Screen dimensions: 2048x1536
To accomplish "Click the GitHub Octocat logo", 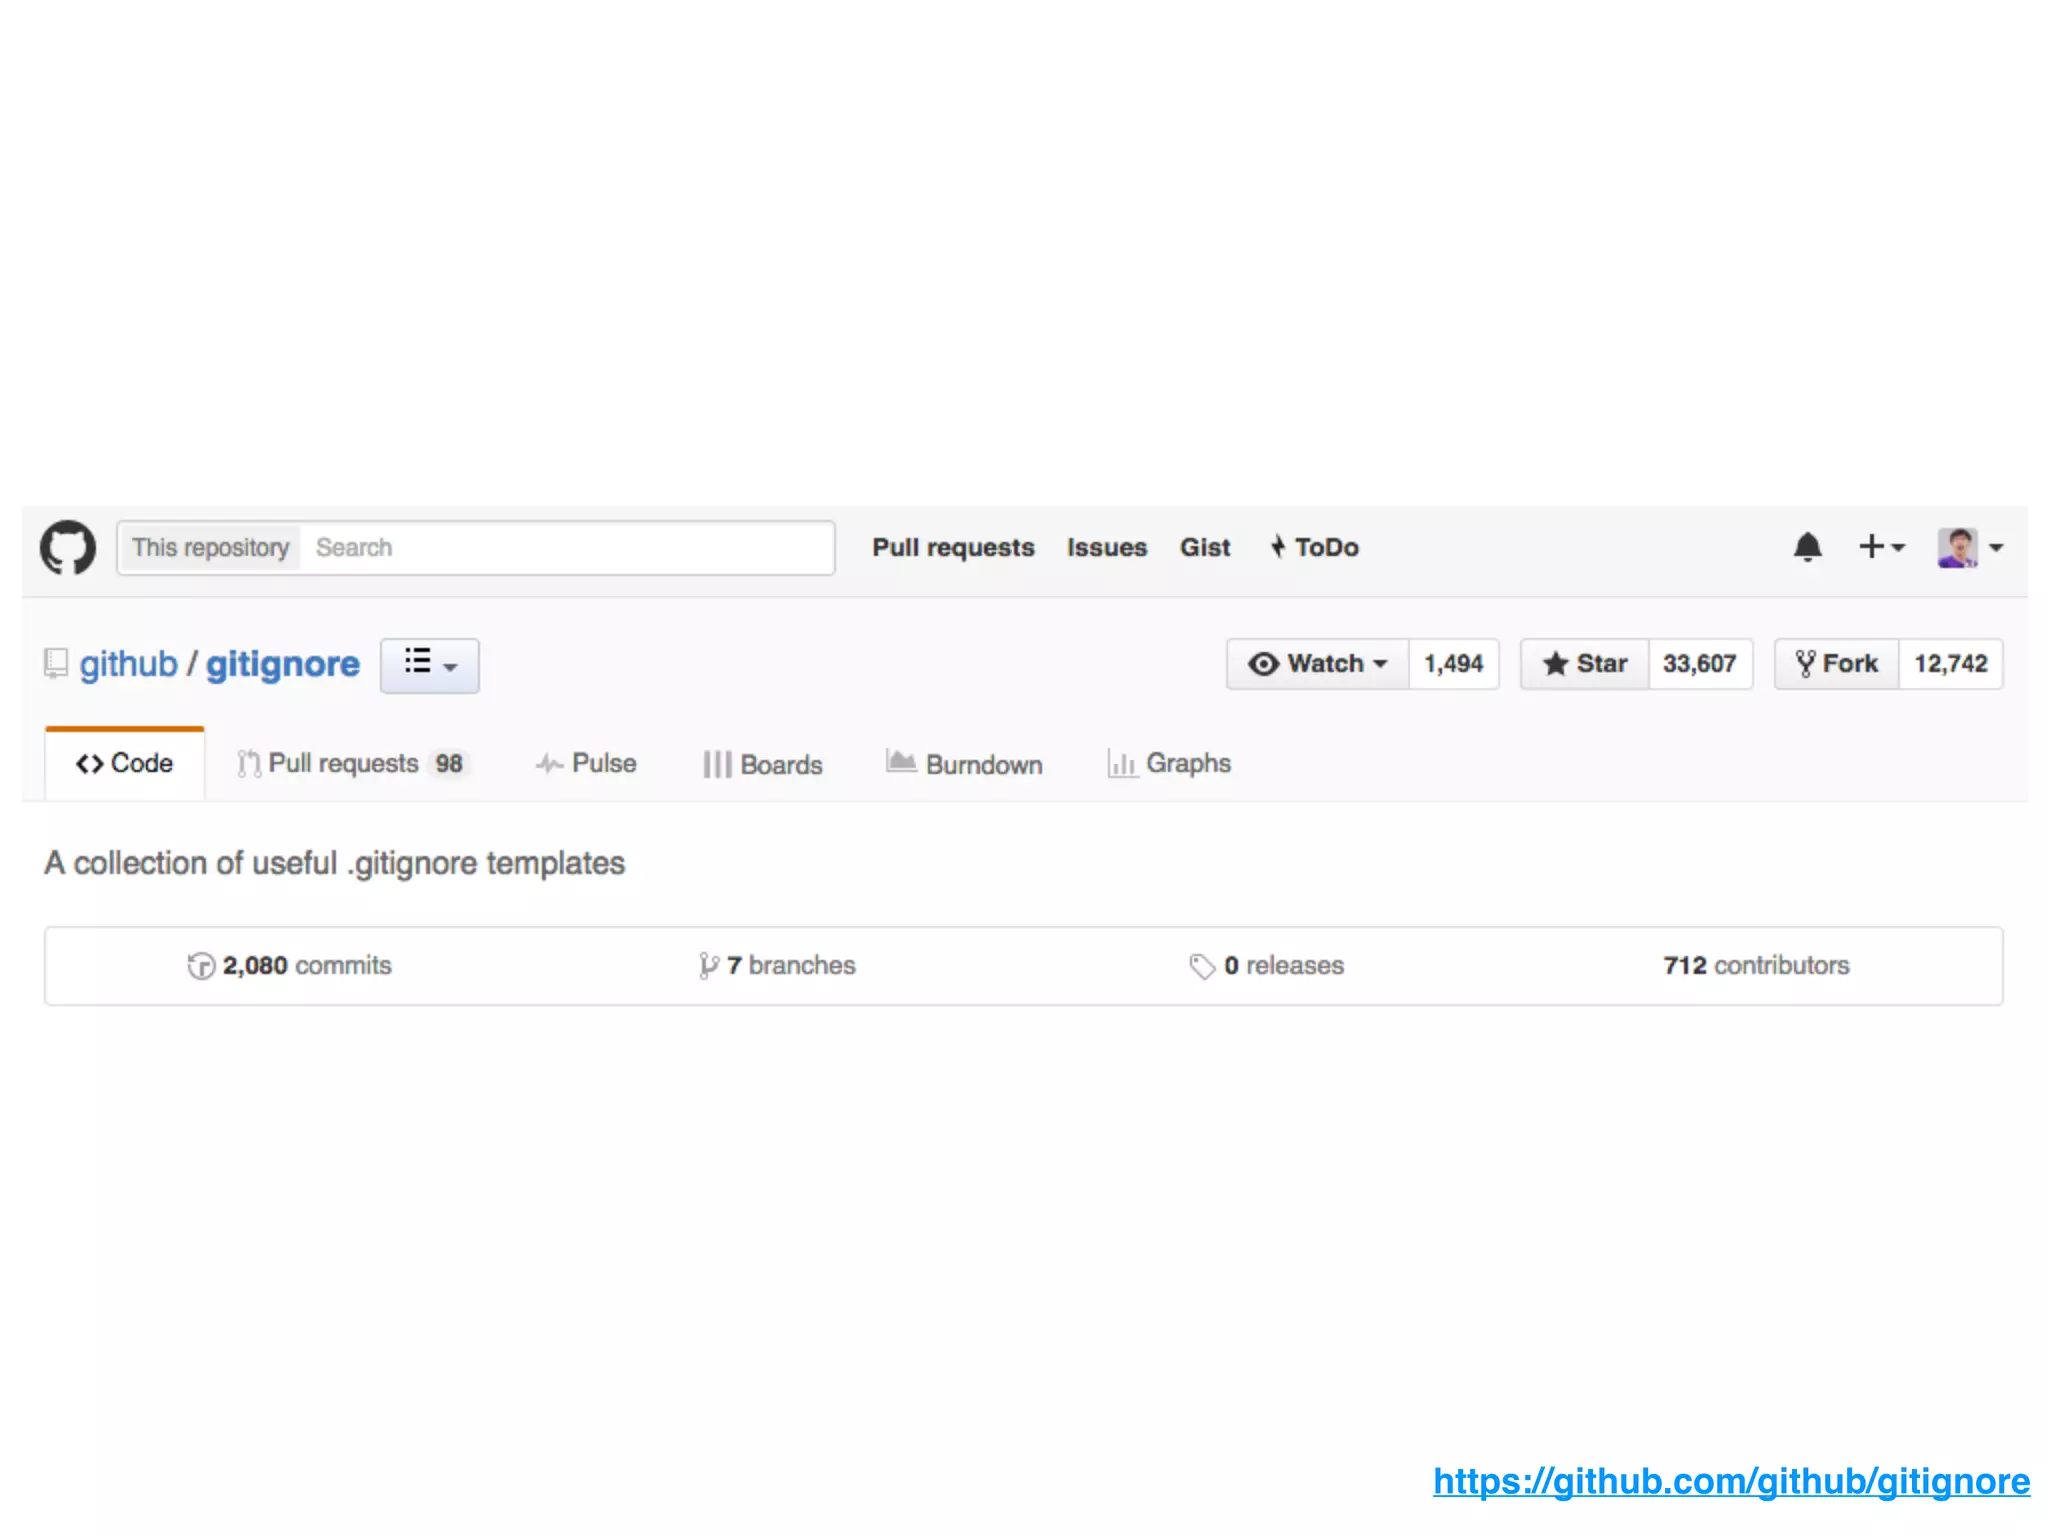I will tap(68, 547).
